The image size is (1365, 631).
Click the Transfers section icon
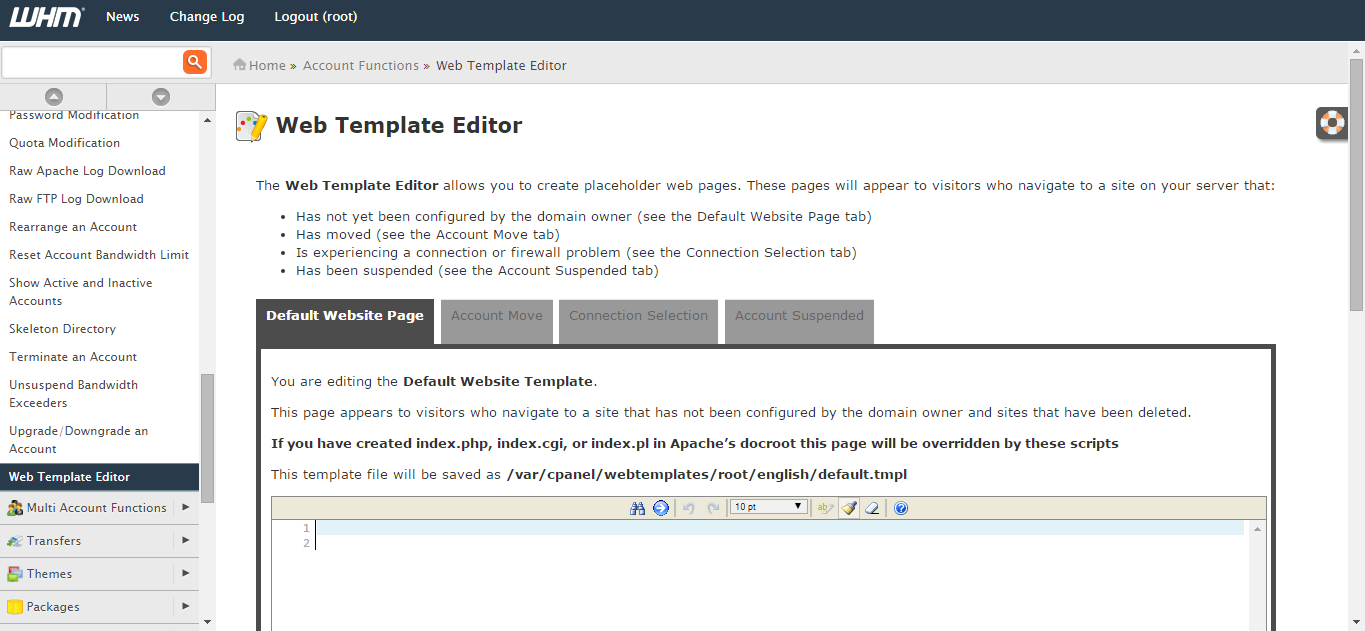click(15, 541)
